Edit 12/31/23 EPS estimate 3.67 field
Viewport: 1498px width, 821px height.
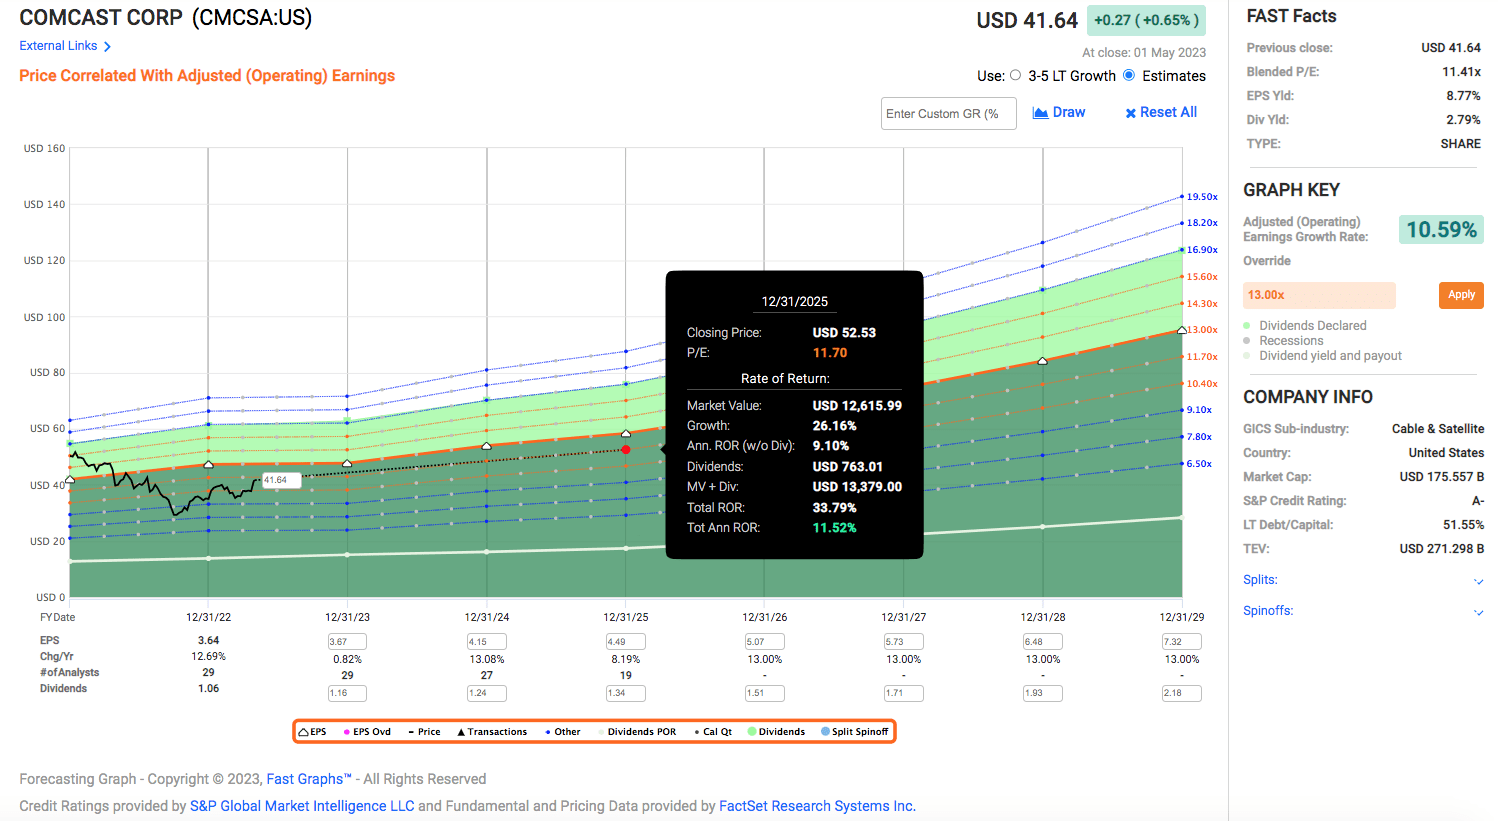point(347,642)
